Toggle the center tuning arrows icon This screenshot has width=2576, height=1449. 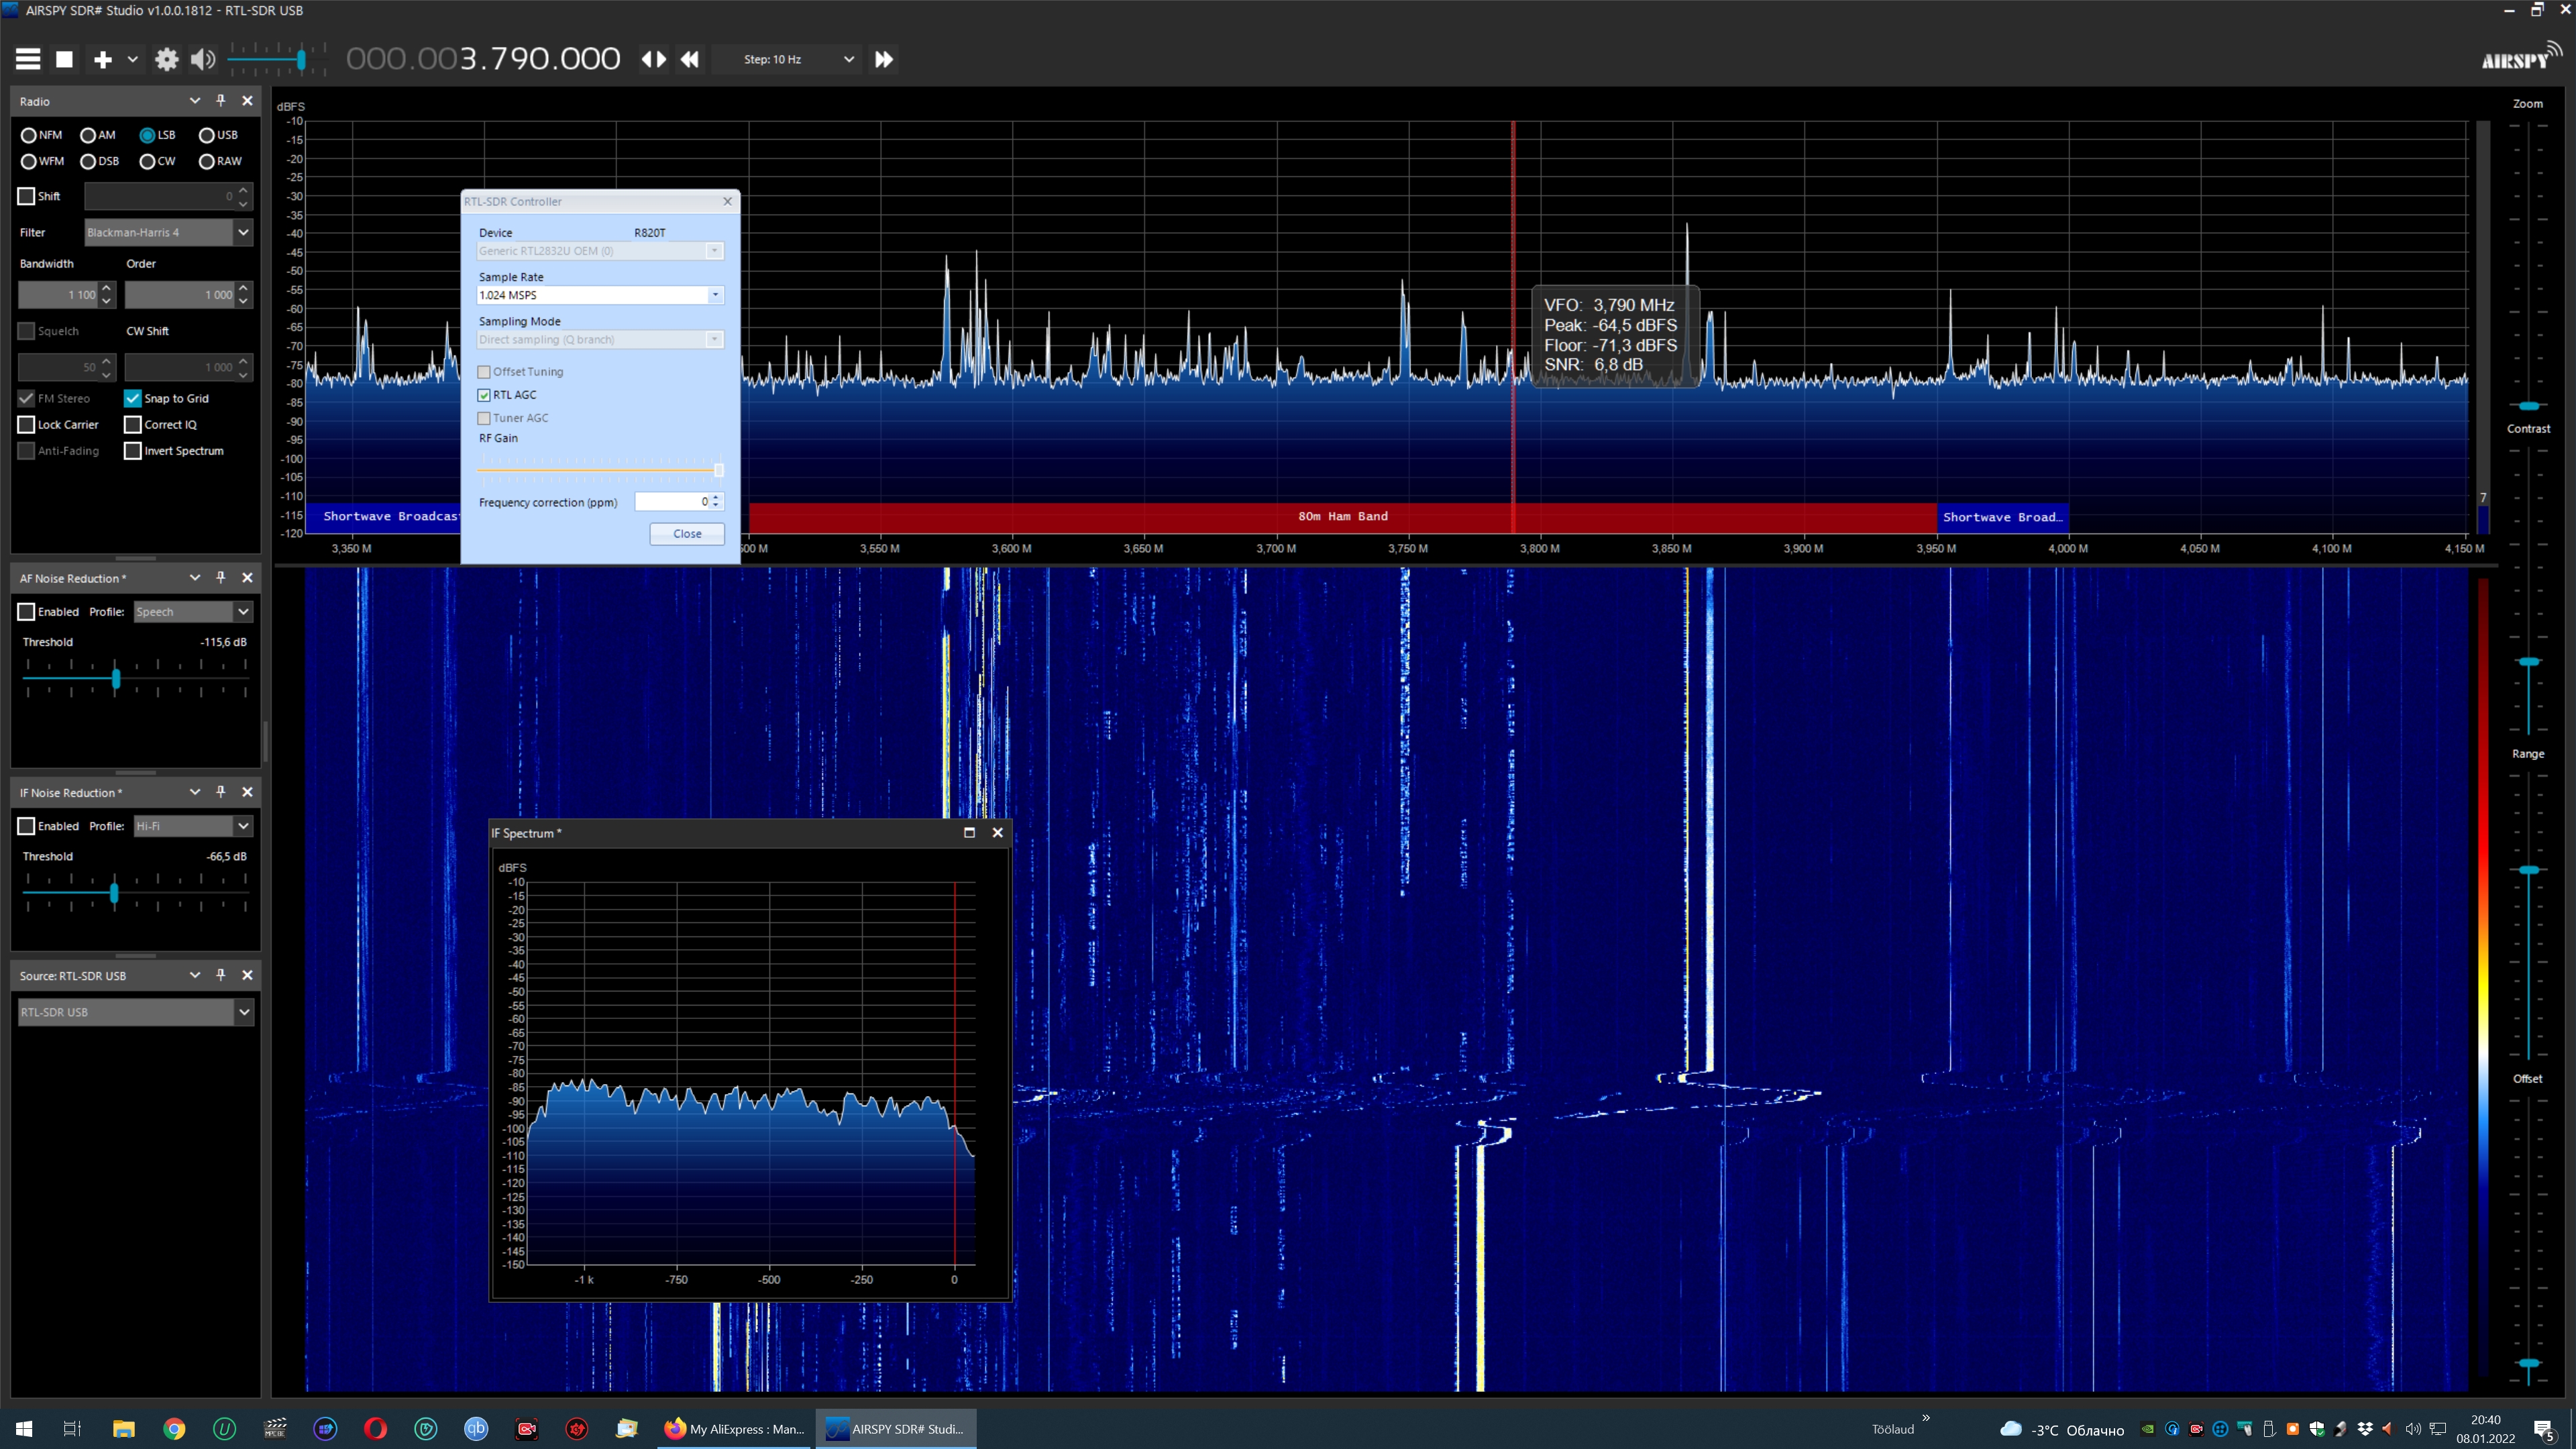point(653,59)
